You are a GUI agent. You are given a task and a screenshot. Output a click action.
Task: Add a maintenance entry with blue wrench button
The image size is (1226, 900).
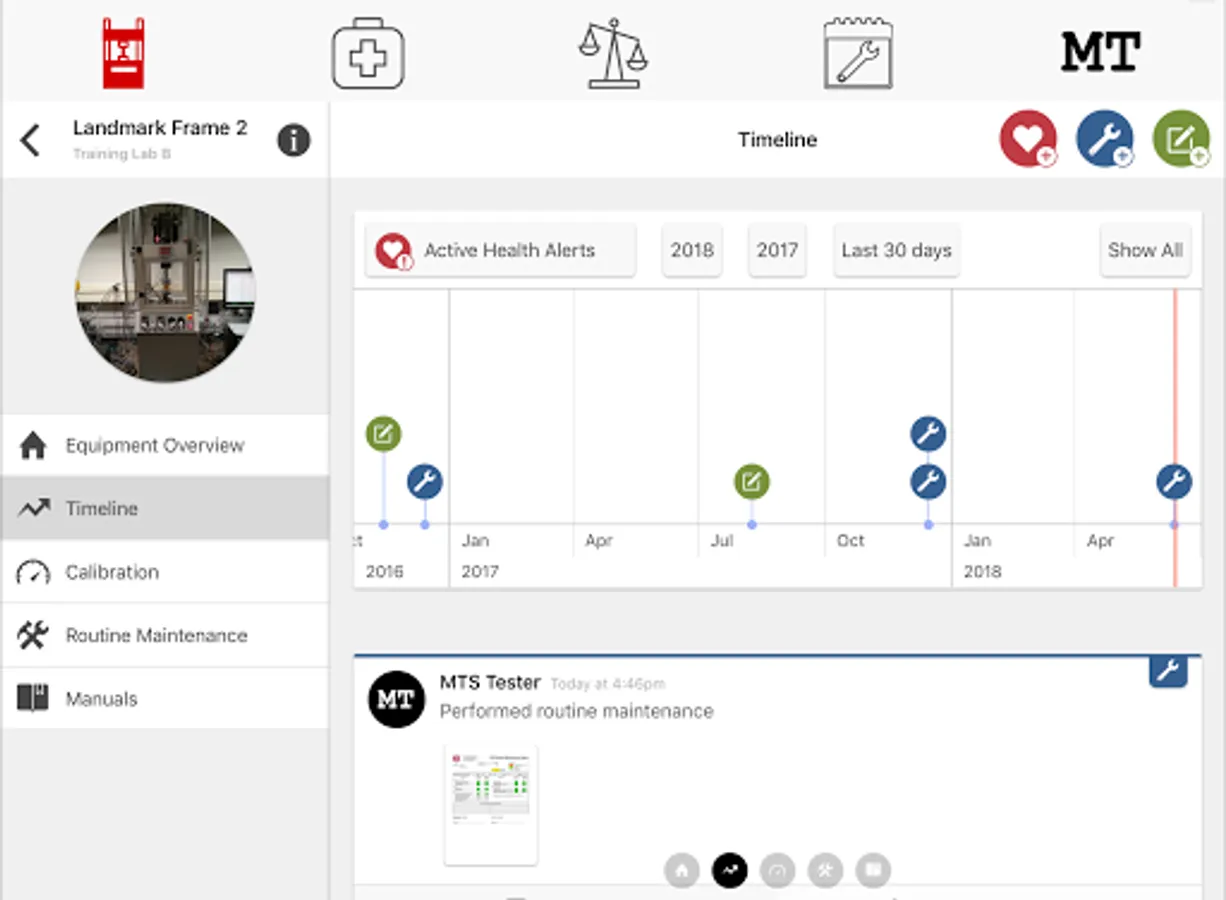(x=1105, y=139)
